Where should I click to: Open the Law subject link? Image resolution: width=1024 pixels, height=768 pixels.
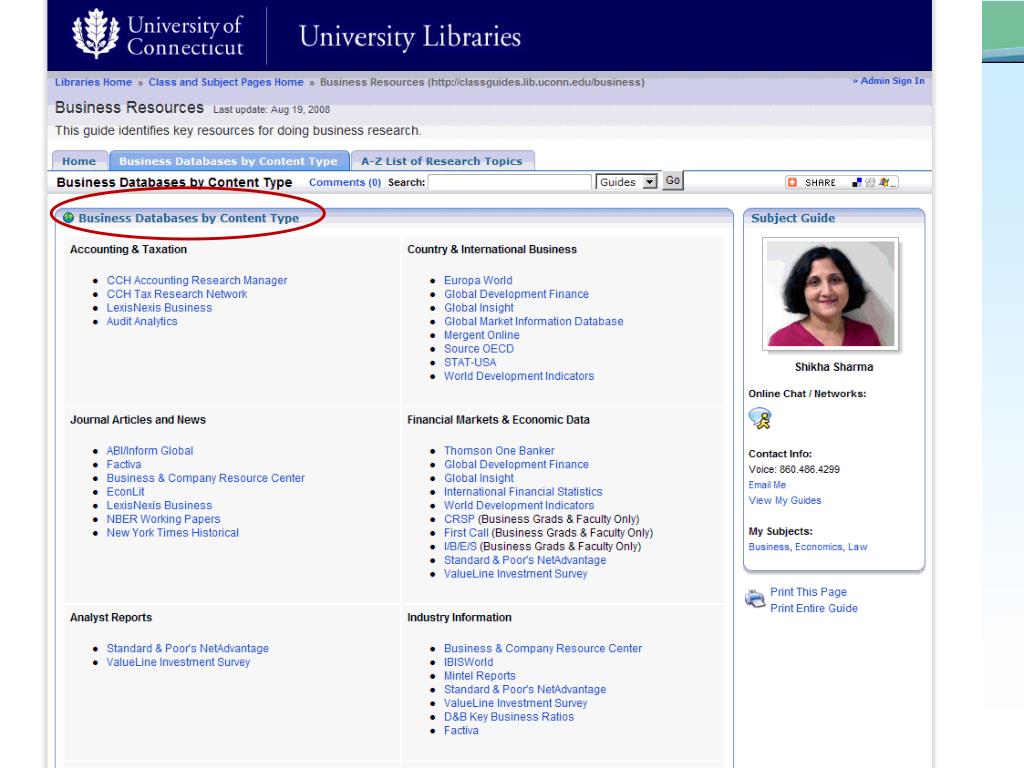tap(857, 547)
